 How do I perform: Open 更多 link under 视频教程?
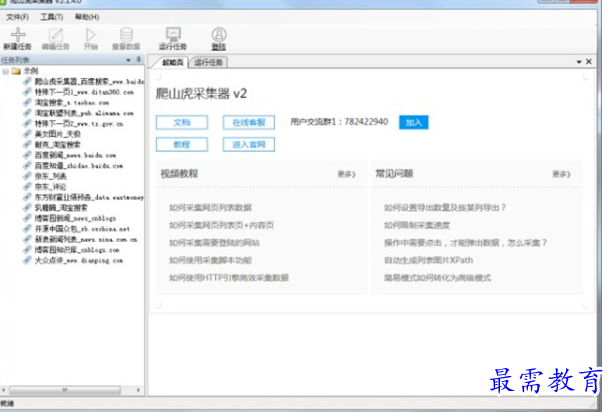(346, 174)
